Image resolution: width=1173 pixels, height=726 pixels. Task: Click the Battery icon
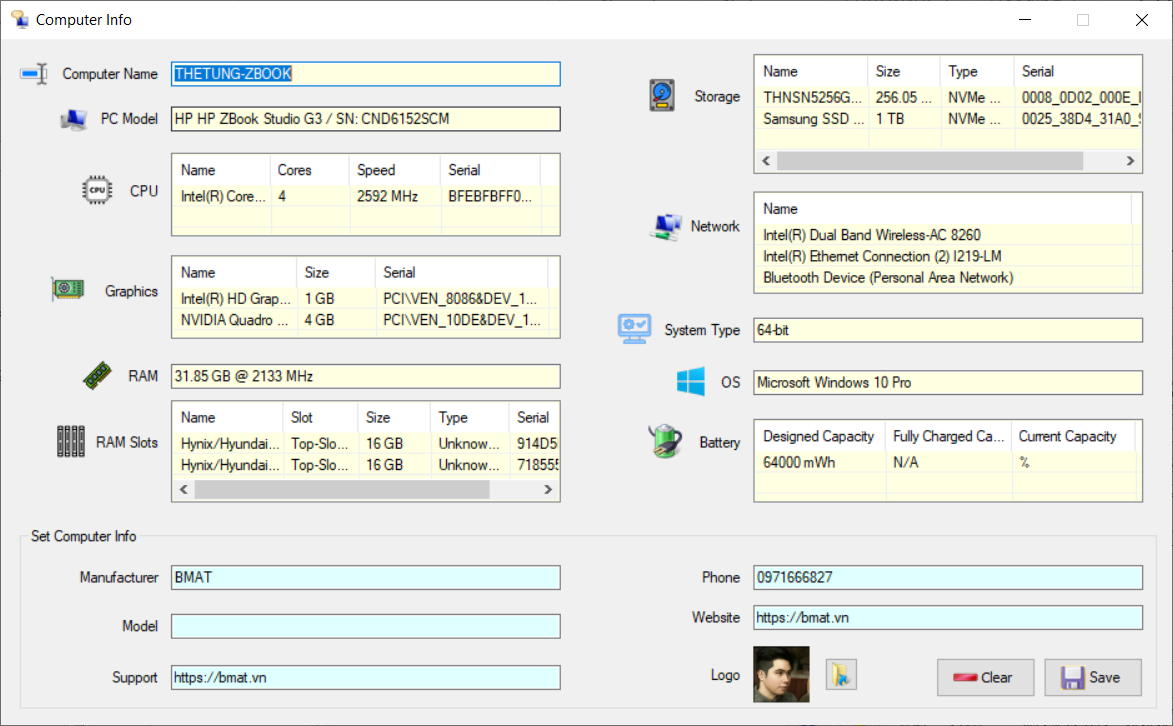coord(665,441)
